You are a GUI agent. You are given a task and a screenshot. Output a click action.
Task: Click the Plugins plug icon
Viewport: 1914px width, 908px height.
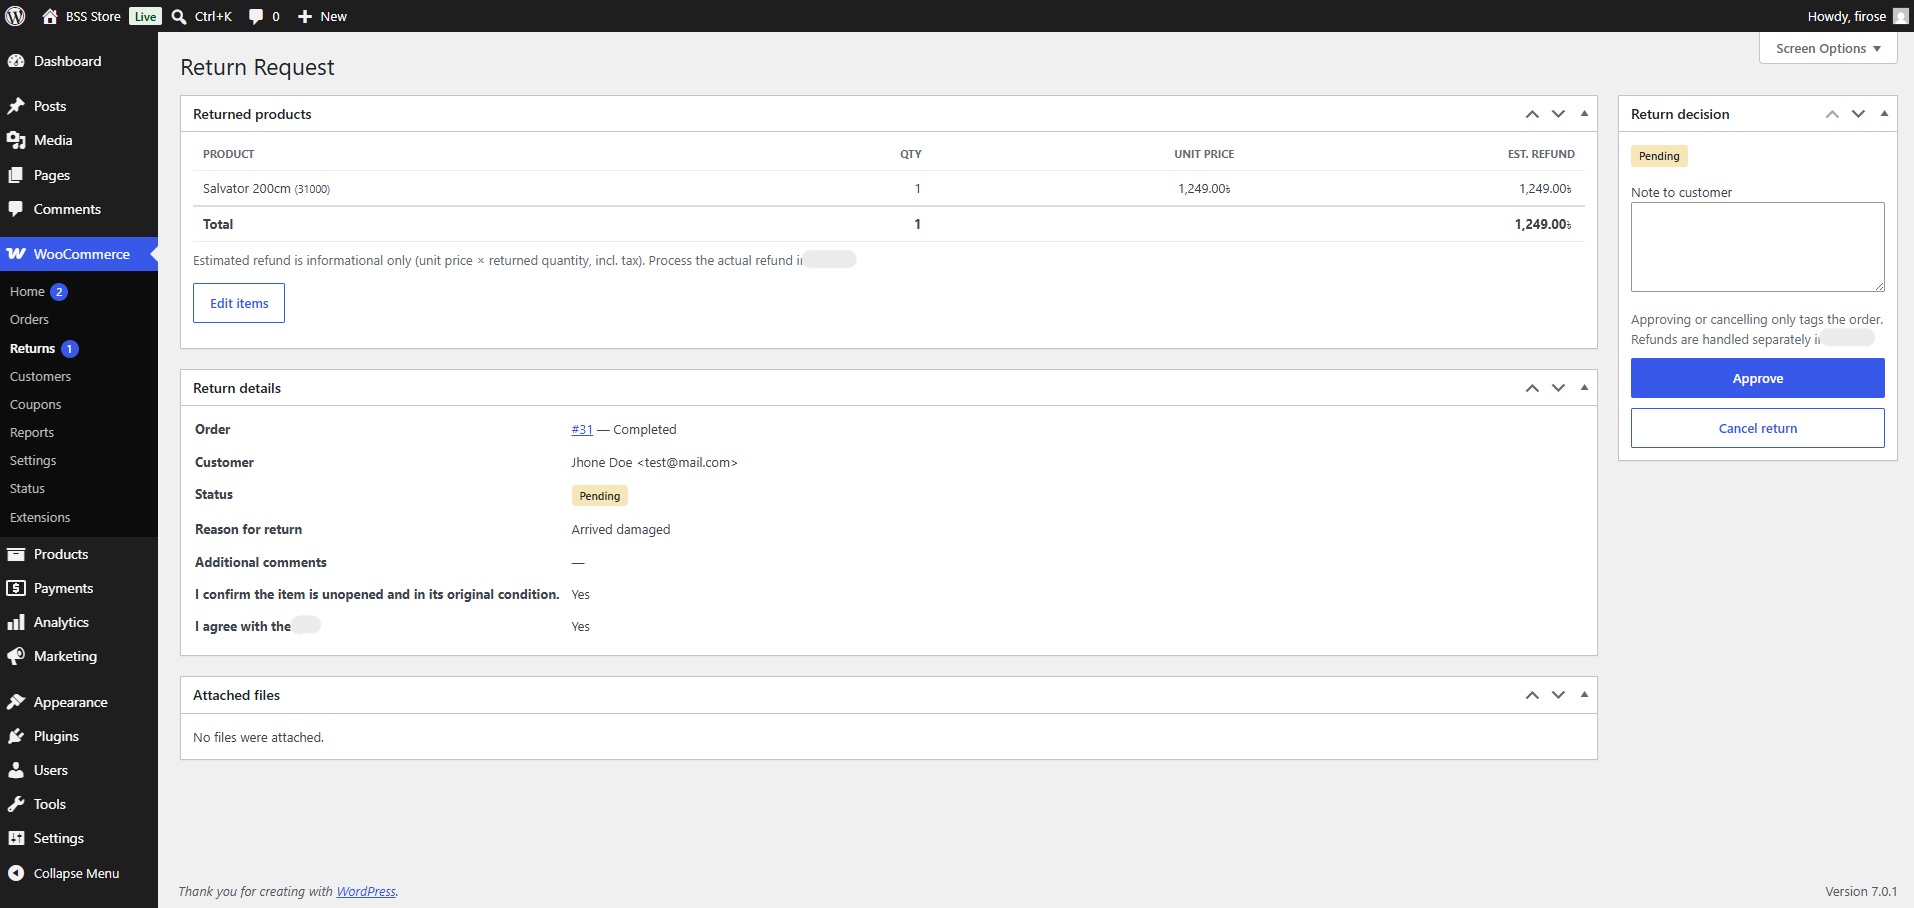click(x=16, y=736)
